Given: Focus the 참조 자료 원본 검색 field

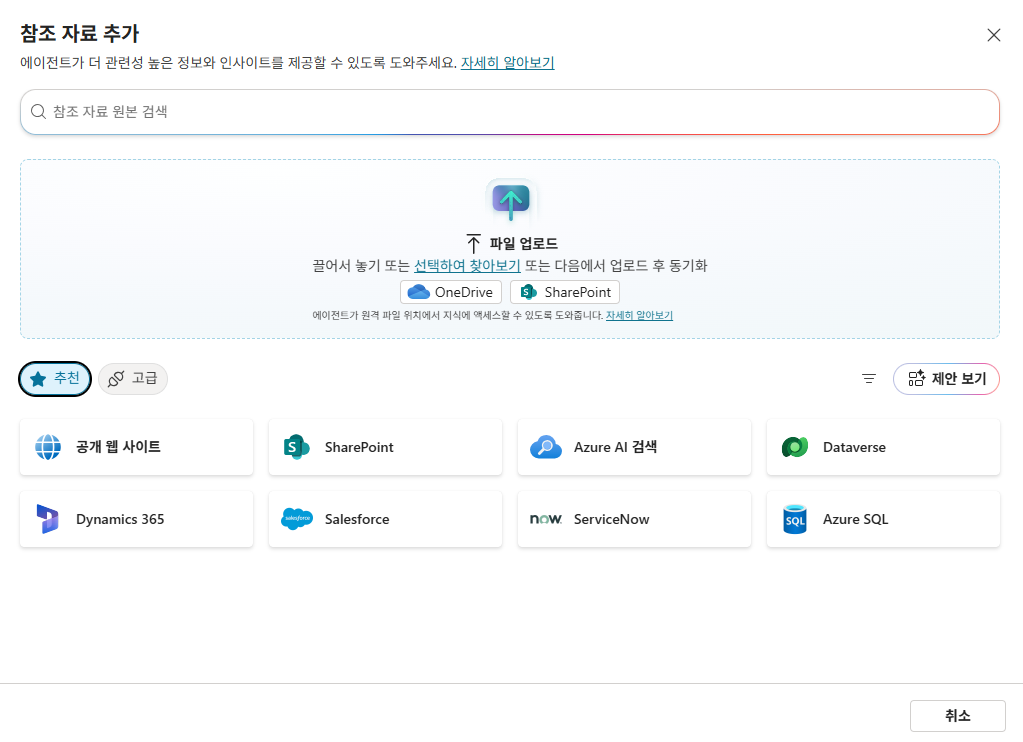Looking at the screenshot, I should [510, 112].
